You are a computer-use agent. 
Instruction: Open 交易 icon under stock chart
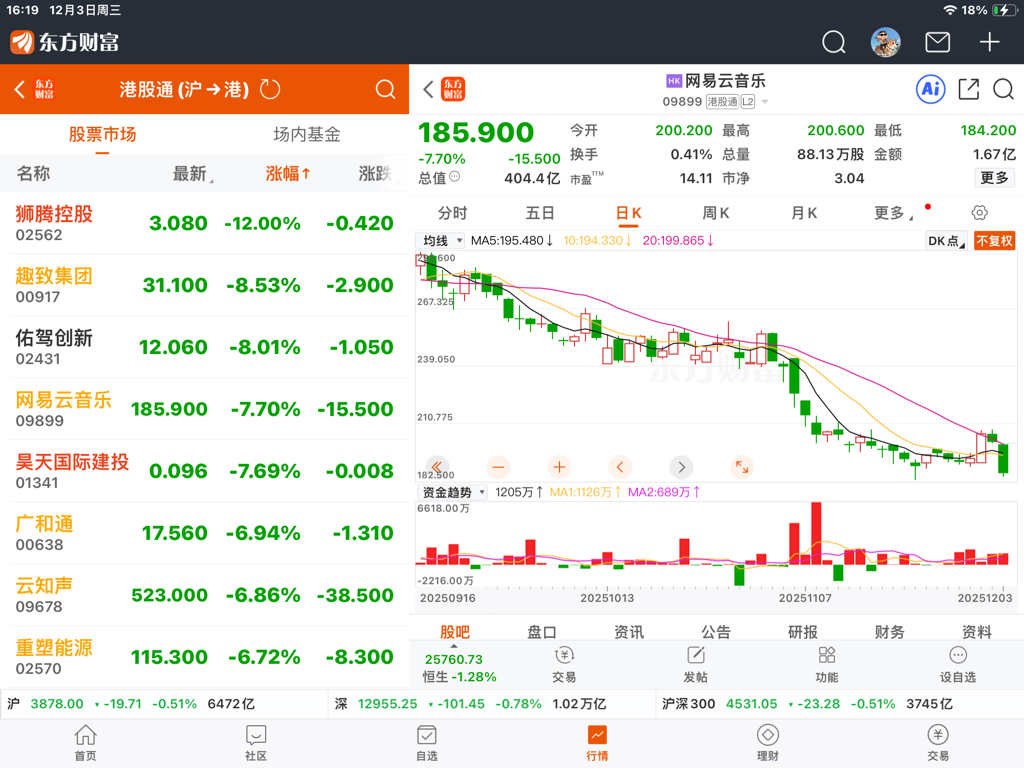click(564, 665)
